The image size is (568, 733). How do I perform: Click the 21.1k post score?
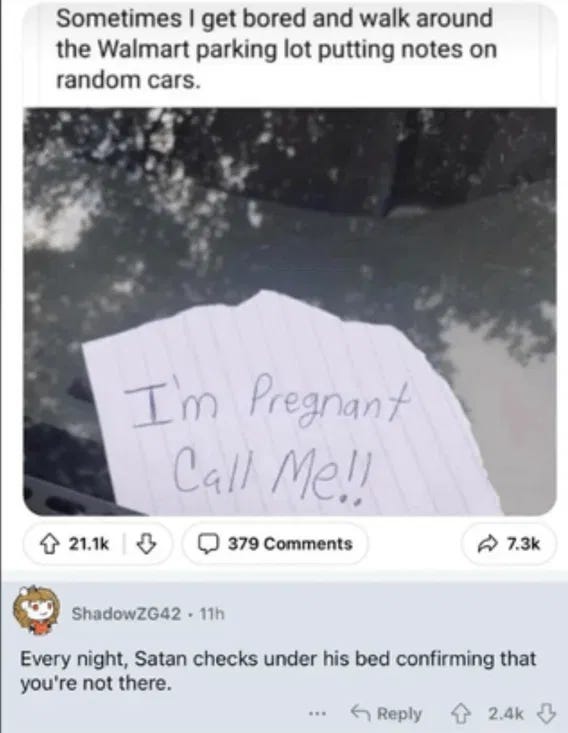(x=89, y=544)
